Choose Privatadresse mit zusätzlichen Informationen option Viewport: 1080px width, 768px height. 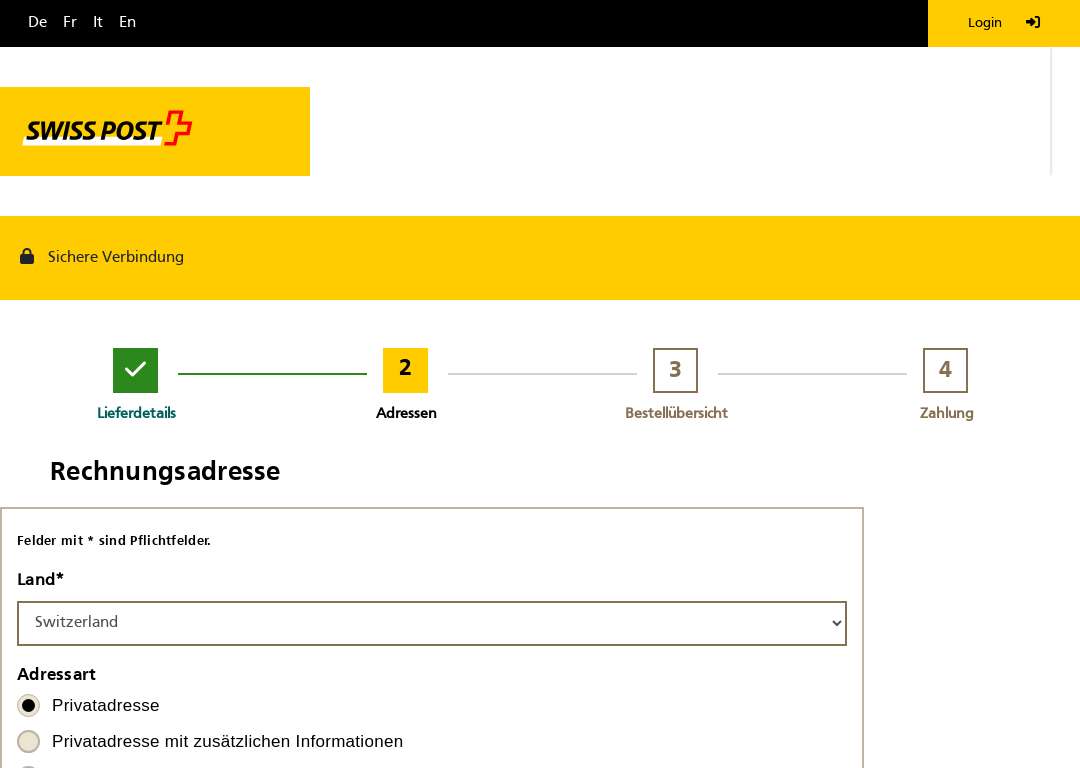[x=28, y=741]
